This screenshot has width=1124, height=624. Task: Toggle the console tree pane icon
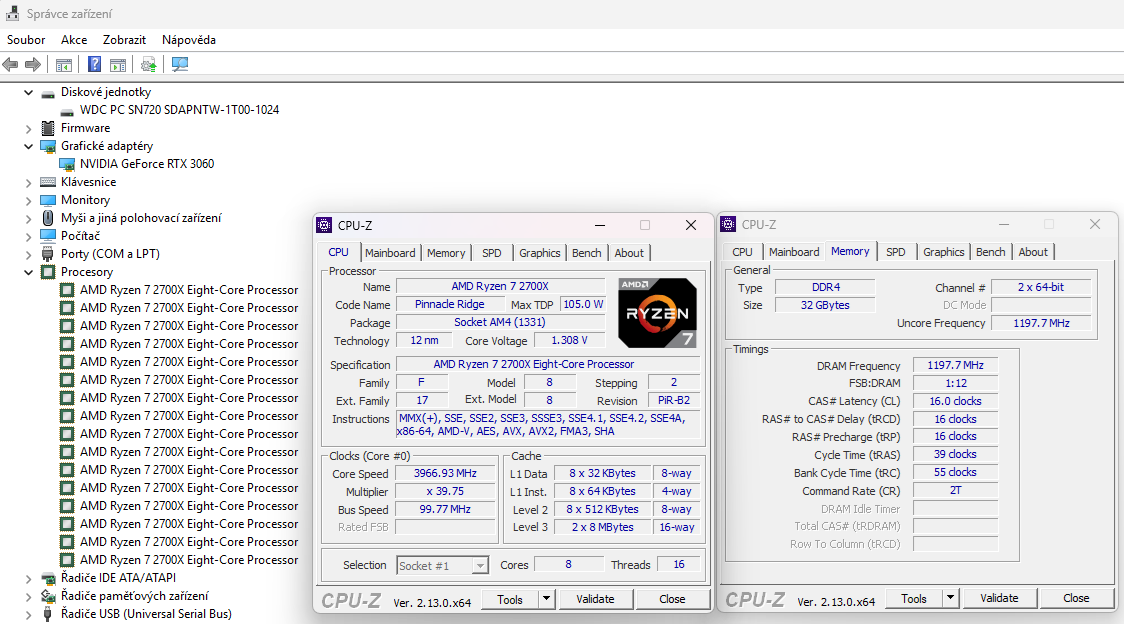pos(63,64)
